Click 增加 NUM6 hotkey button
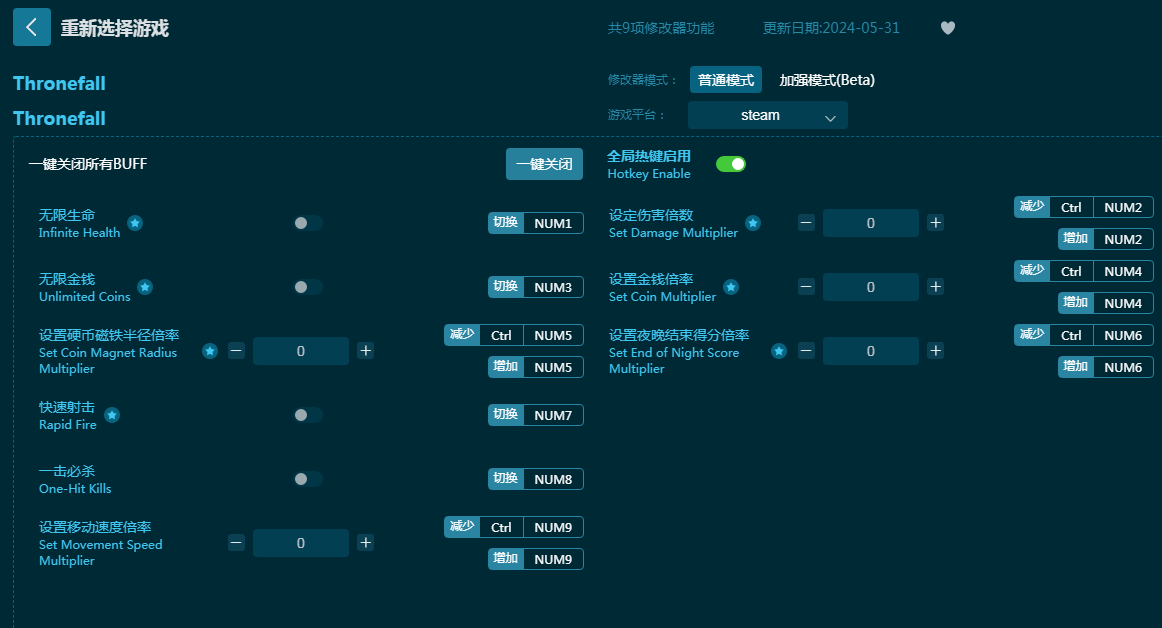This screenshot has width=1162, height=628. [x=1106, y=367]
